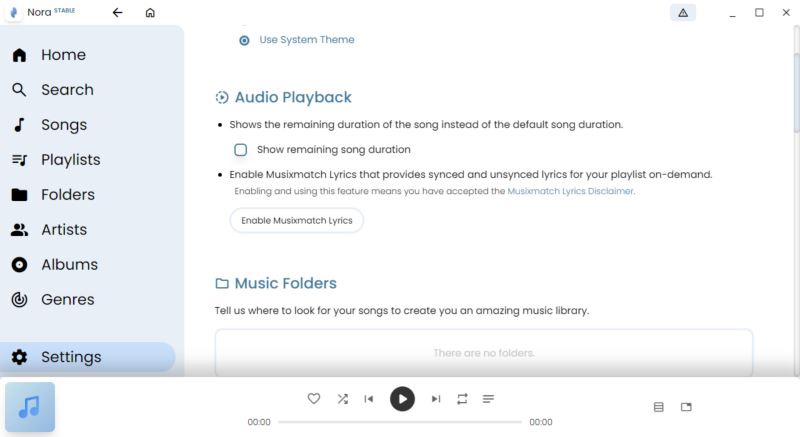Open the current queue panel icon
This screenshot has height=437, width=800.
click(659, 407)
